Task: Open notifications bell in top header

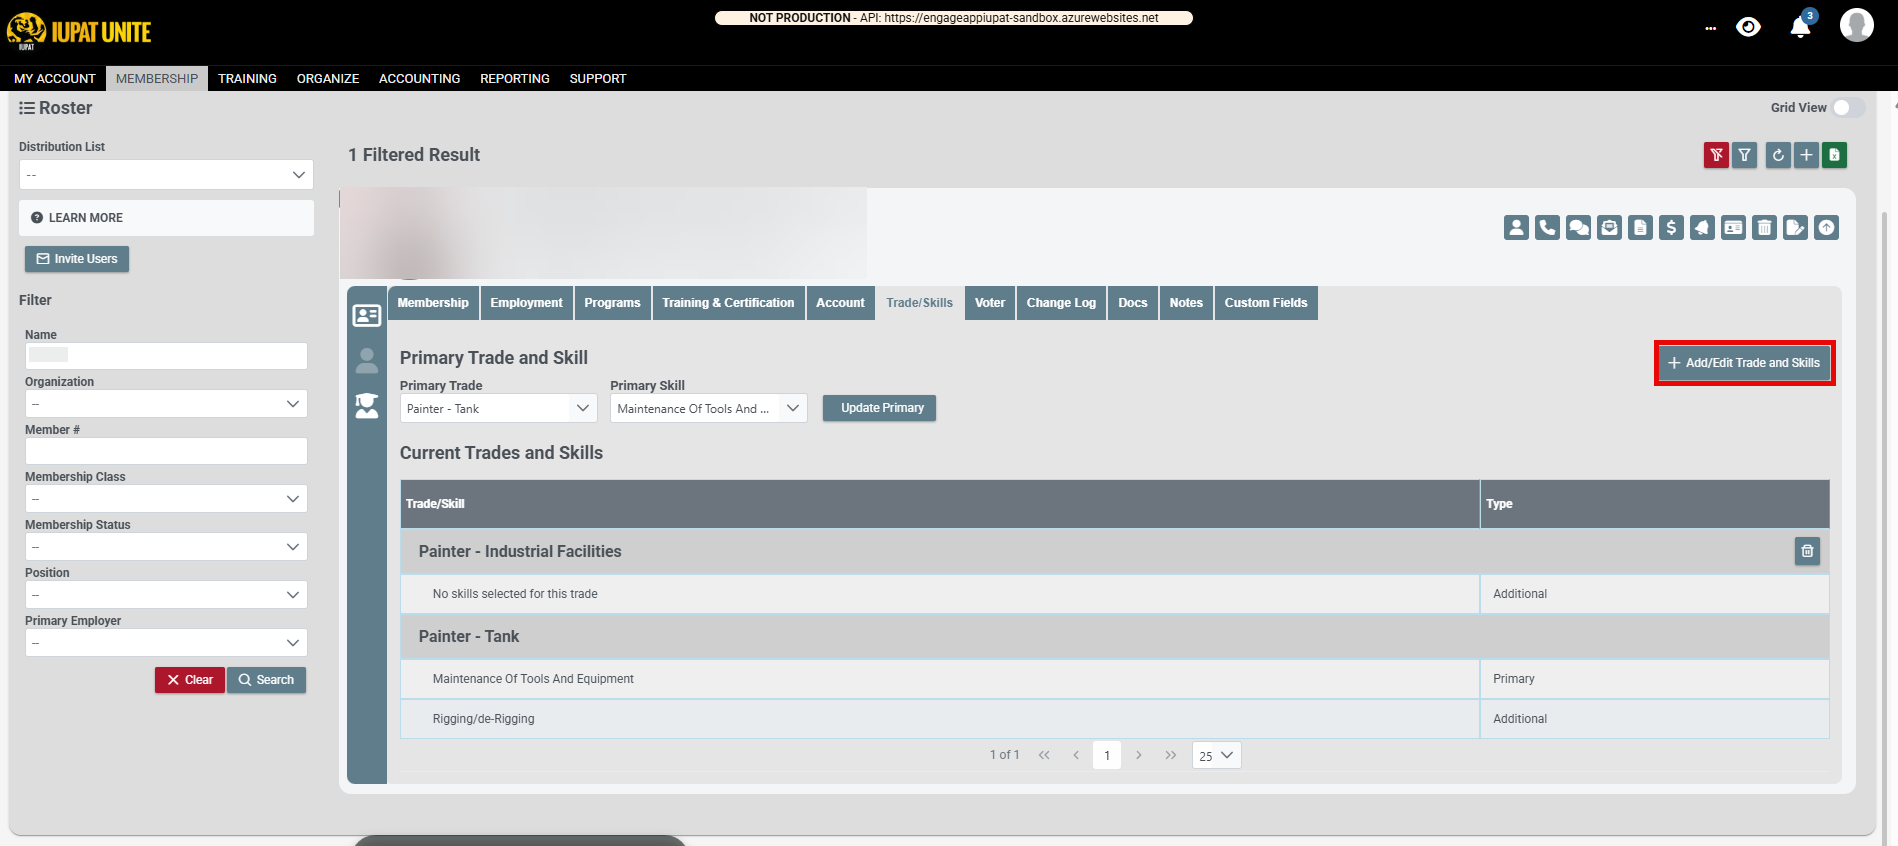Action: [1800, 27]
